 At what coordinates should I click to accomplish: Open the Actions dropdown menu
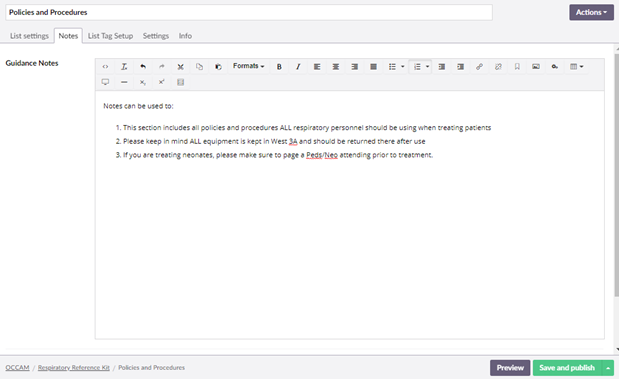[x=591, y=12]
